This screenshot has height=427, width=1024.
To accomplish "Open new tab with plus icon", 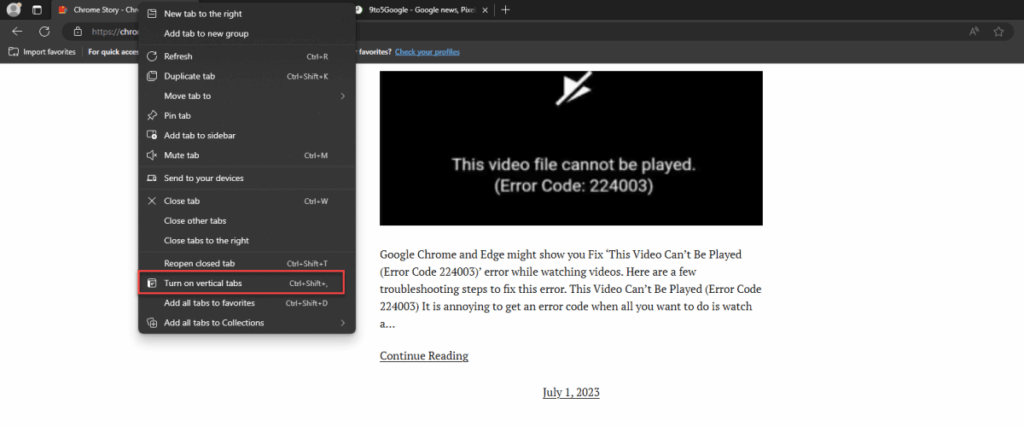I will (x=505, y=10).
